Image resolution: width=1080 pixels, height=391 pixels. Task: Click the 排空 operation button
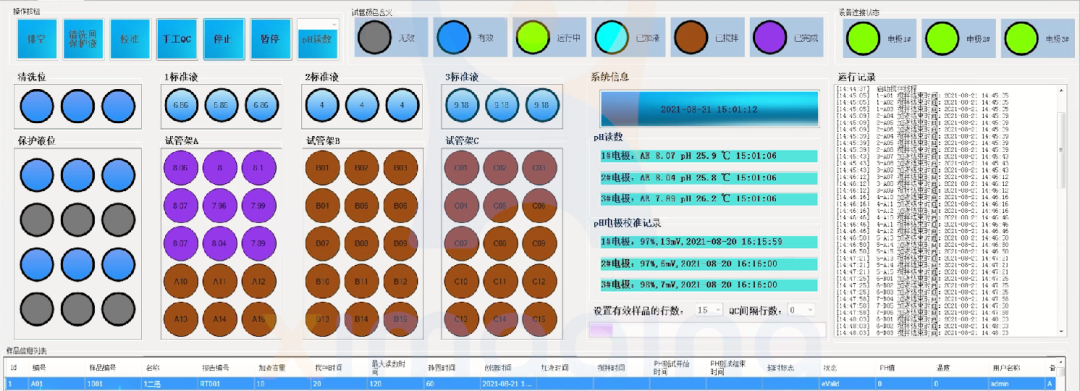point(37,39)
